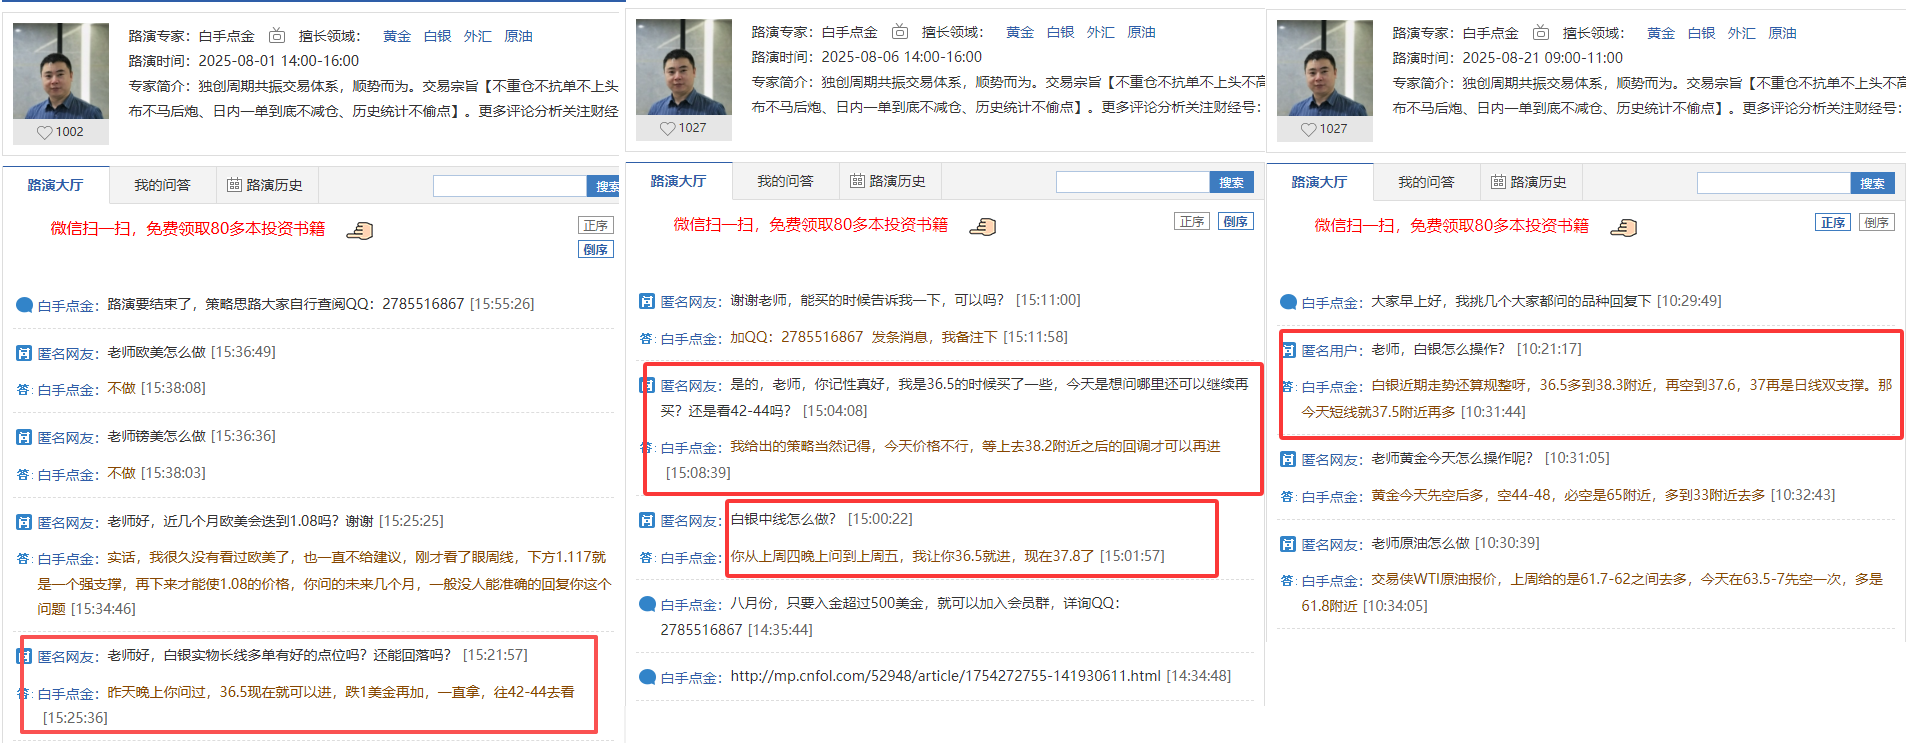
Task: Click the expert photo above the 1002 likes
Action: [61, 71]
